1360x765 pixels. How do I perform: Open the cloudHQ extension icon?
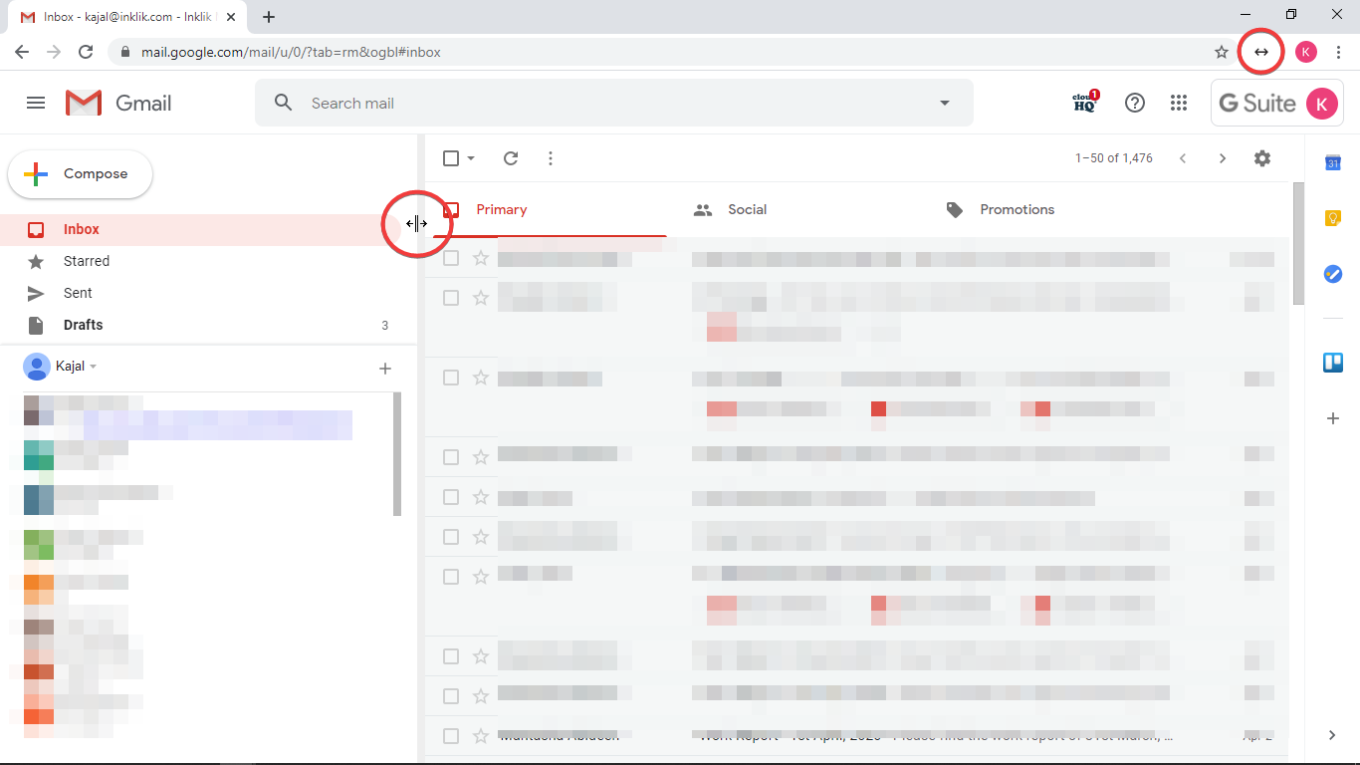coord(1086,102)
